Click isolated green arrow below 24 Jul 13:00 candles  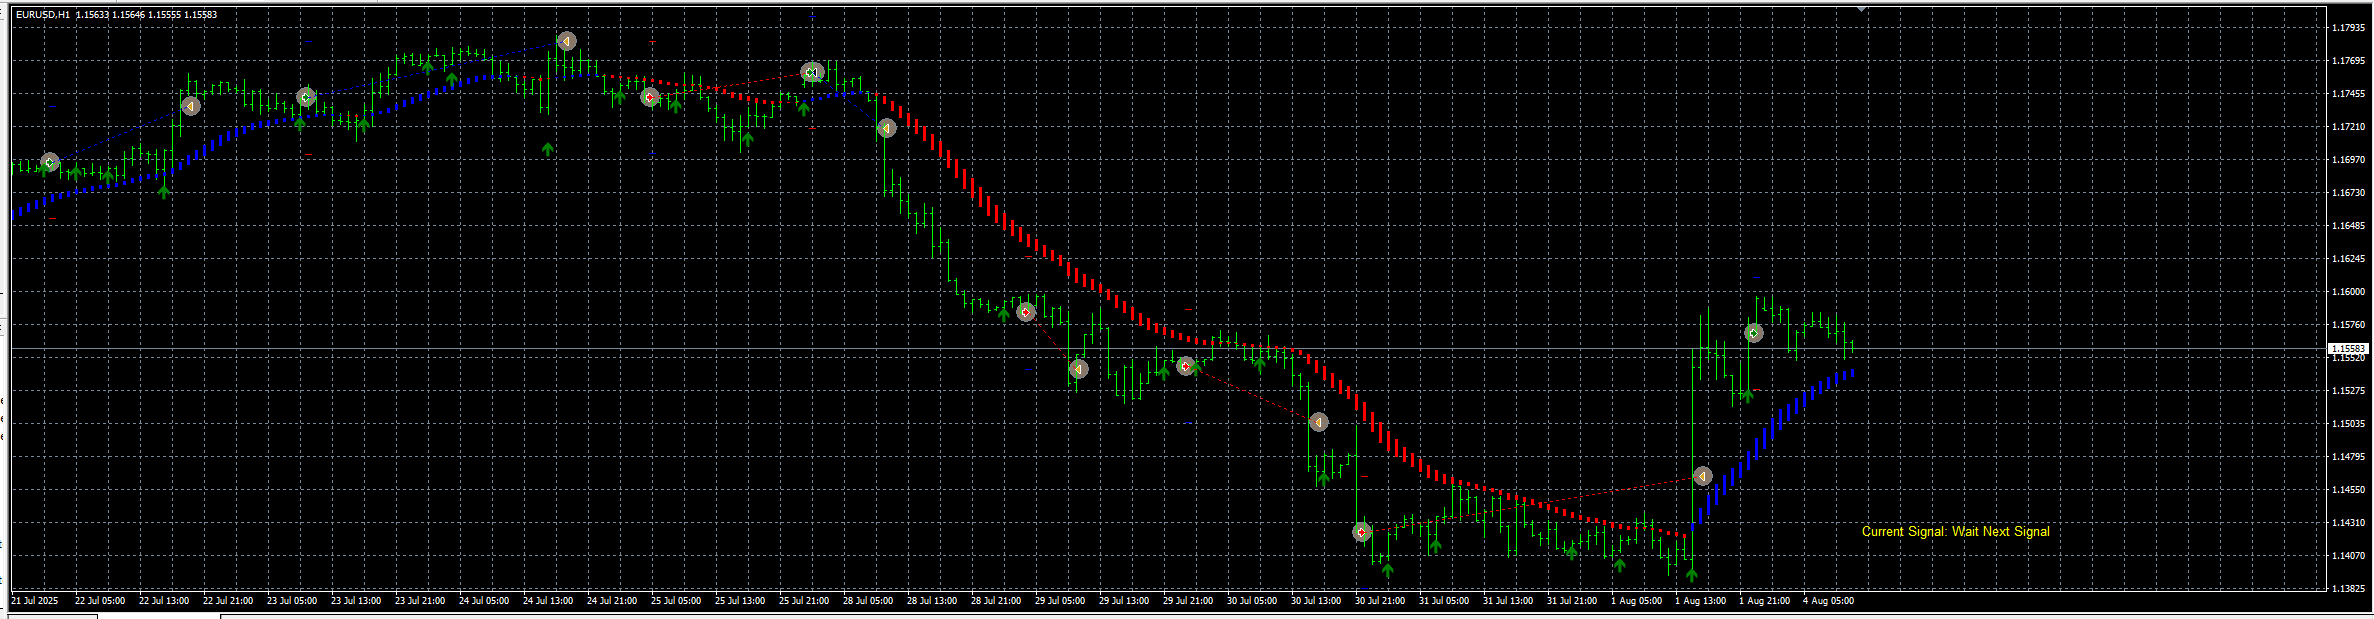548,149
